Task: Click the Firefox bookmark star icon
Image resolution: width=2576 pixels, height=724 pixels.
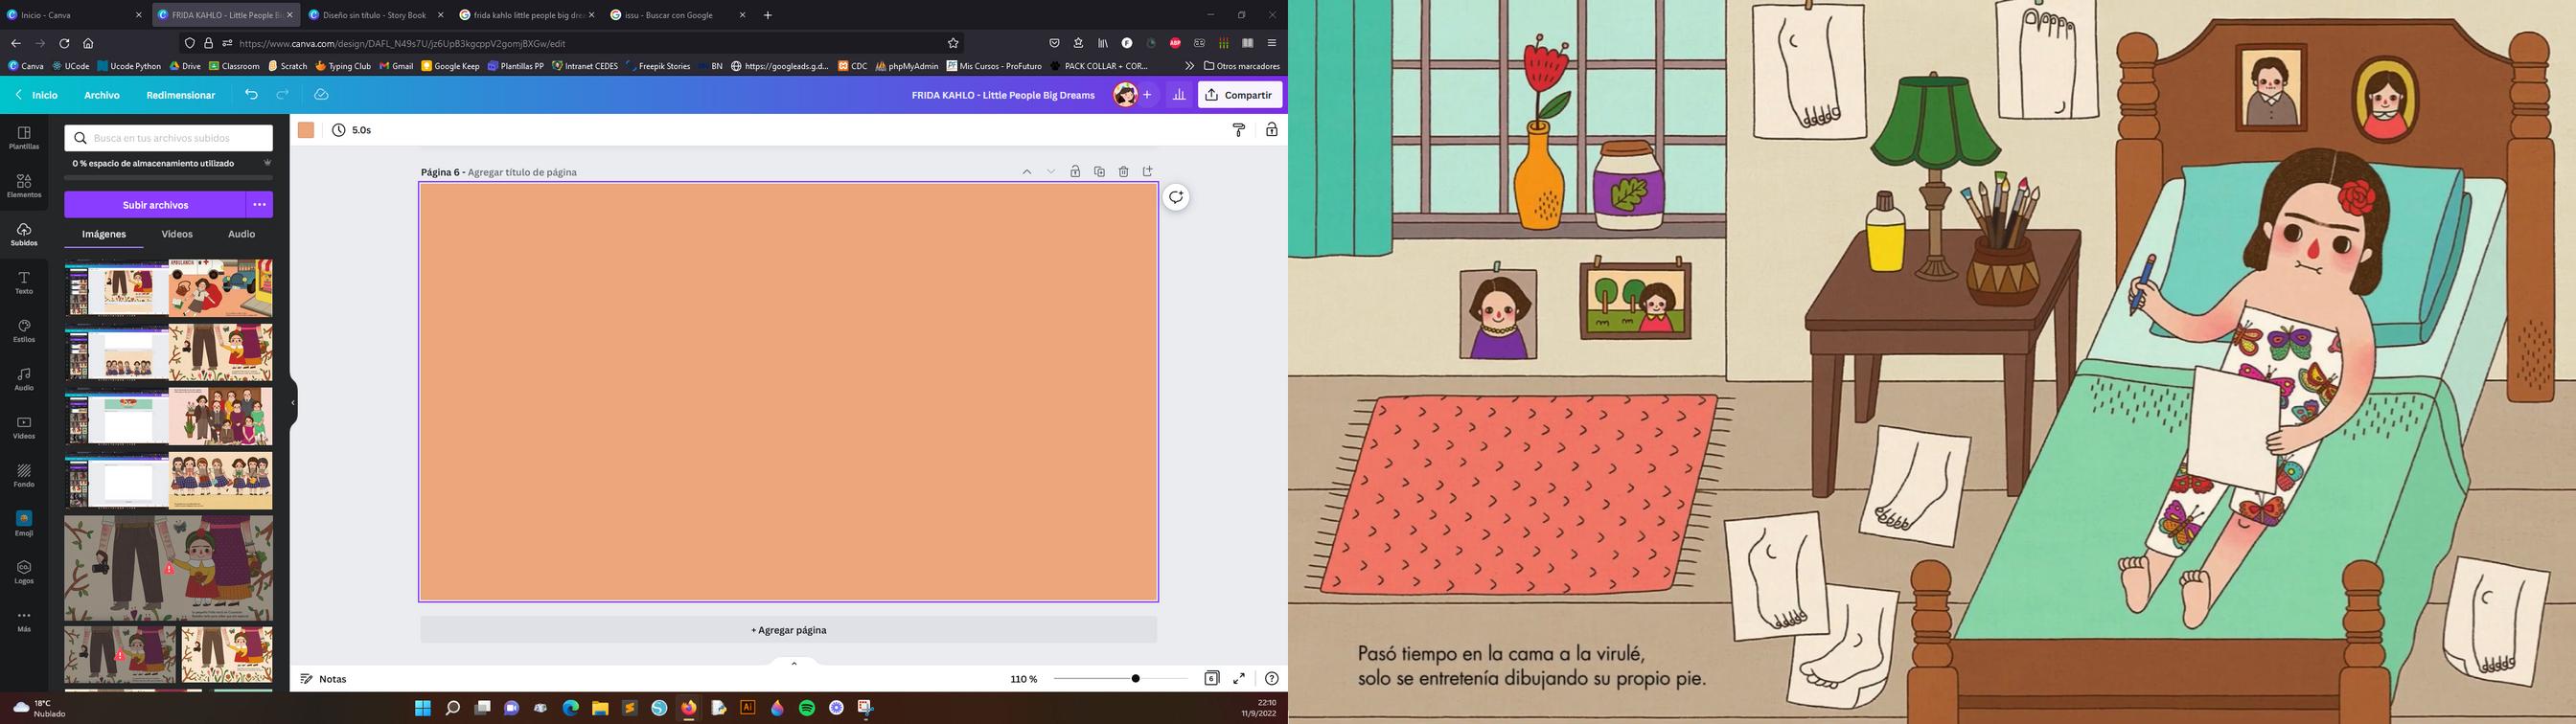Action: [x=953, y=43]
